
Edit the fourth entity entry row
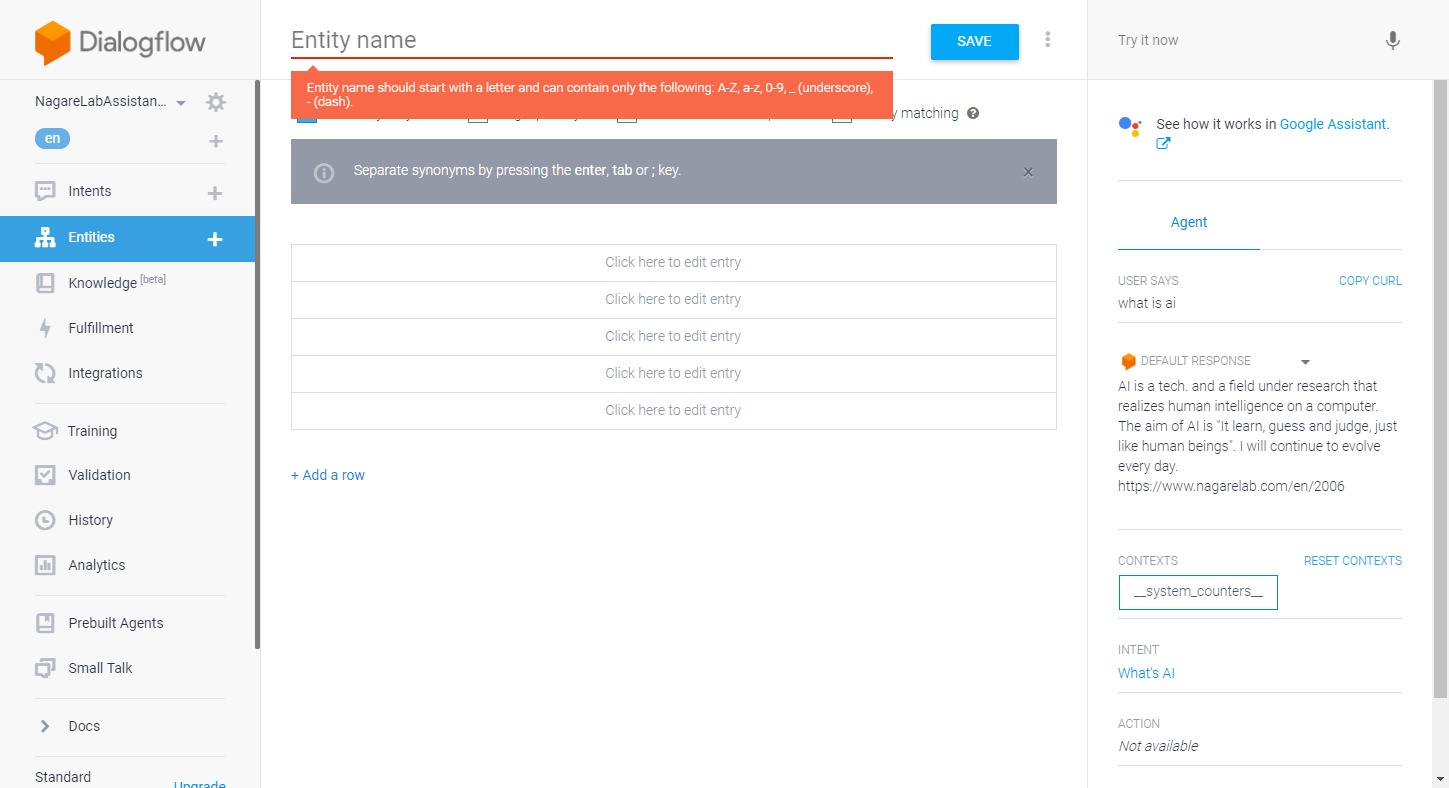pos(673,374)
